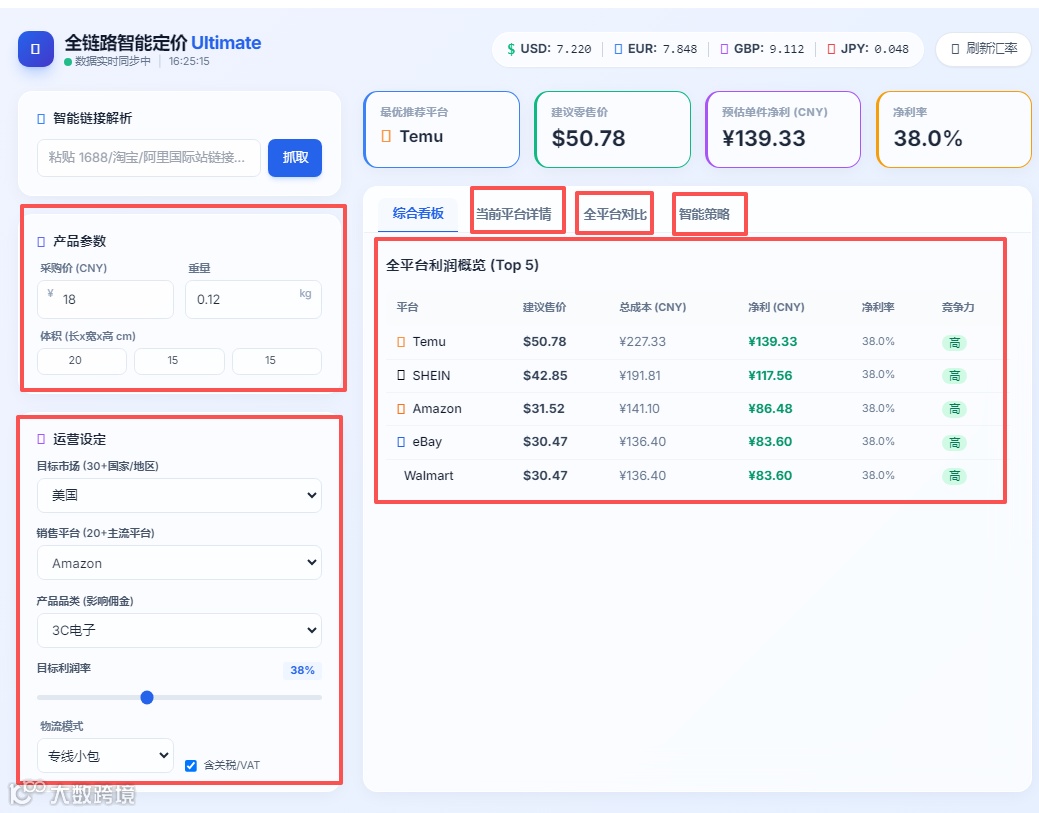This screenshot has height=813, width=1039.
Task: Click the 高 badge in the Temu row
Action: [954, 343]
